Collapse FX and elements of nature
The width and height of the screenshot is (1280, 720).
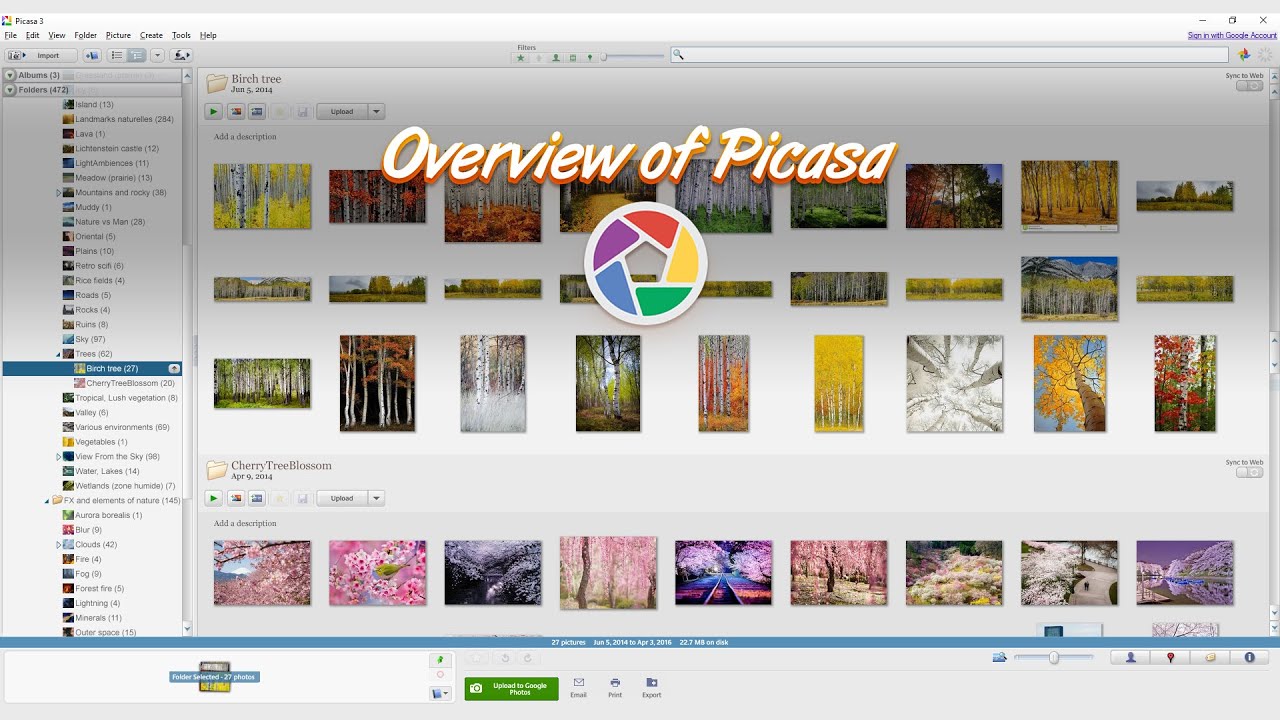pyautogui.click(x=47, y=501)
